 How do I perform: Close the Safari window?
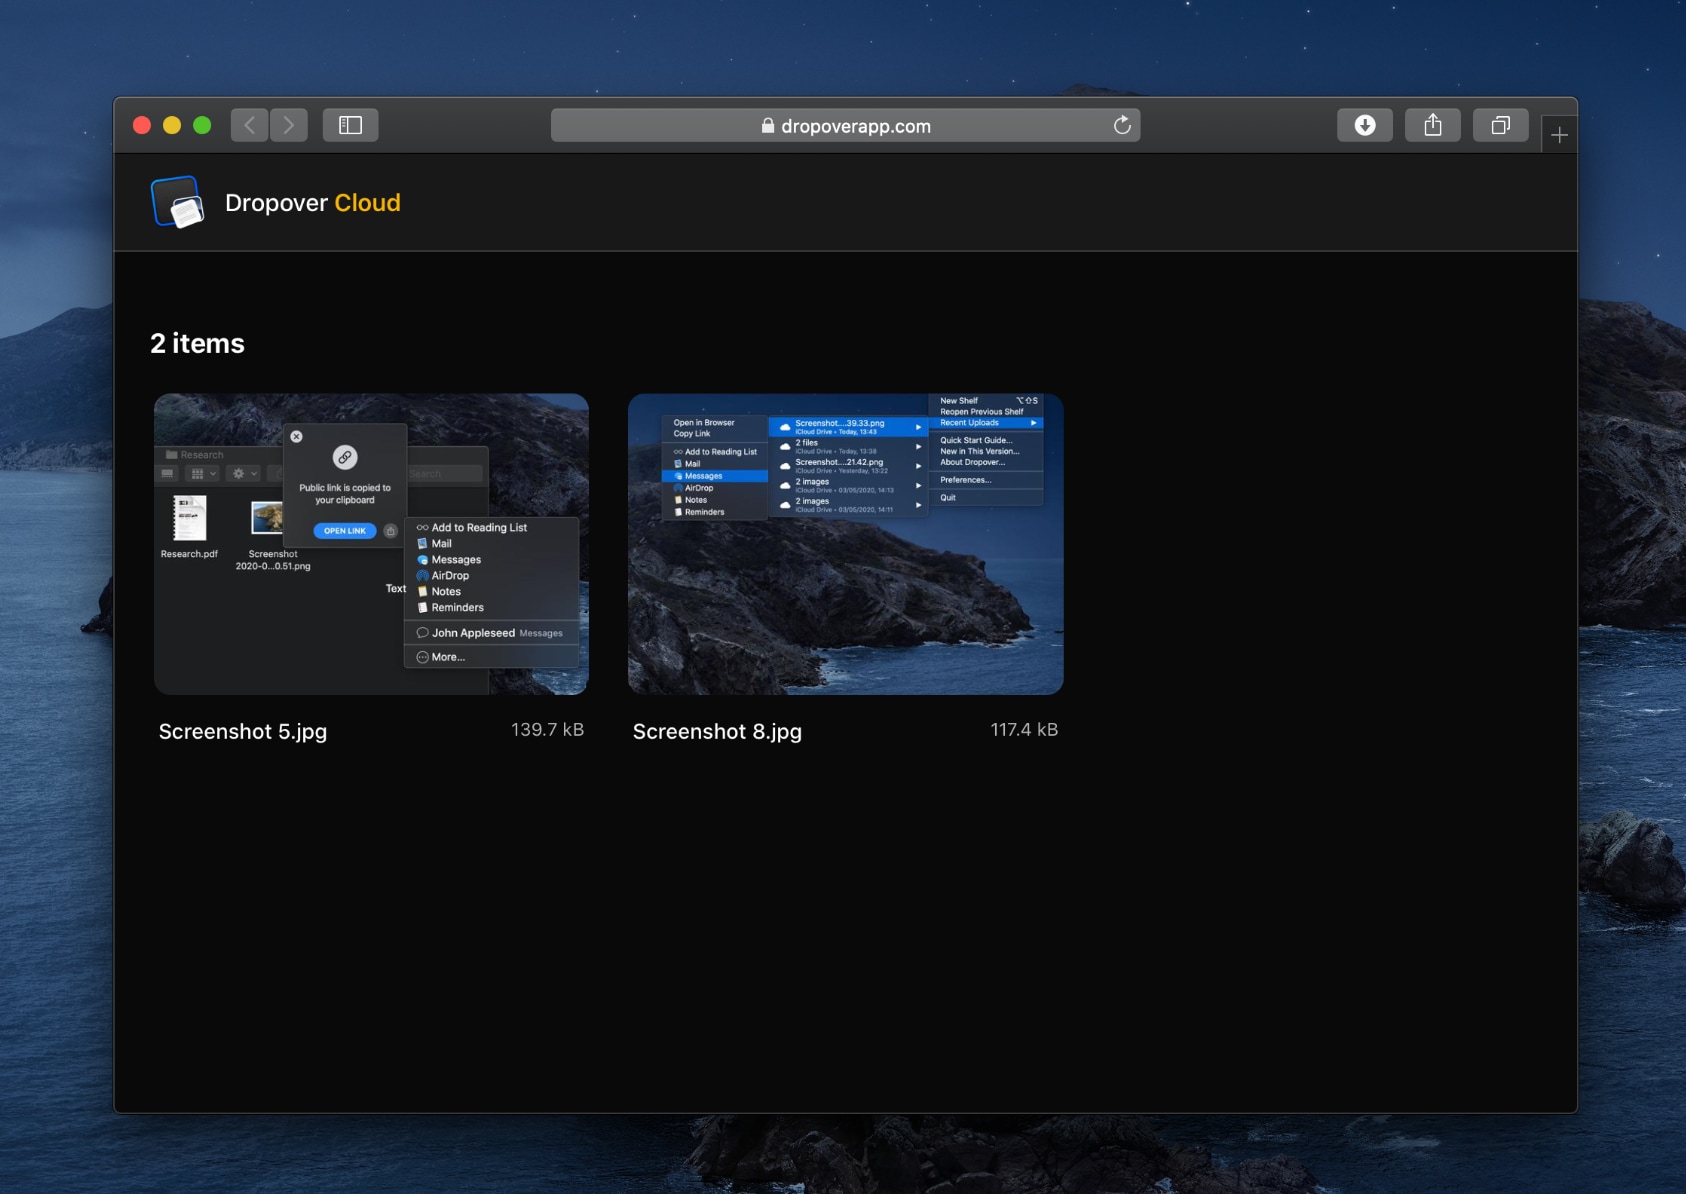click(142, 125)
